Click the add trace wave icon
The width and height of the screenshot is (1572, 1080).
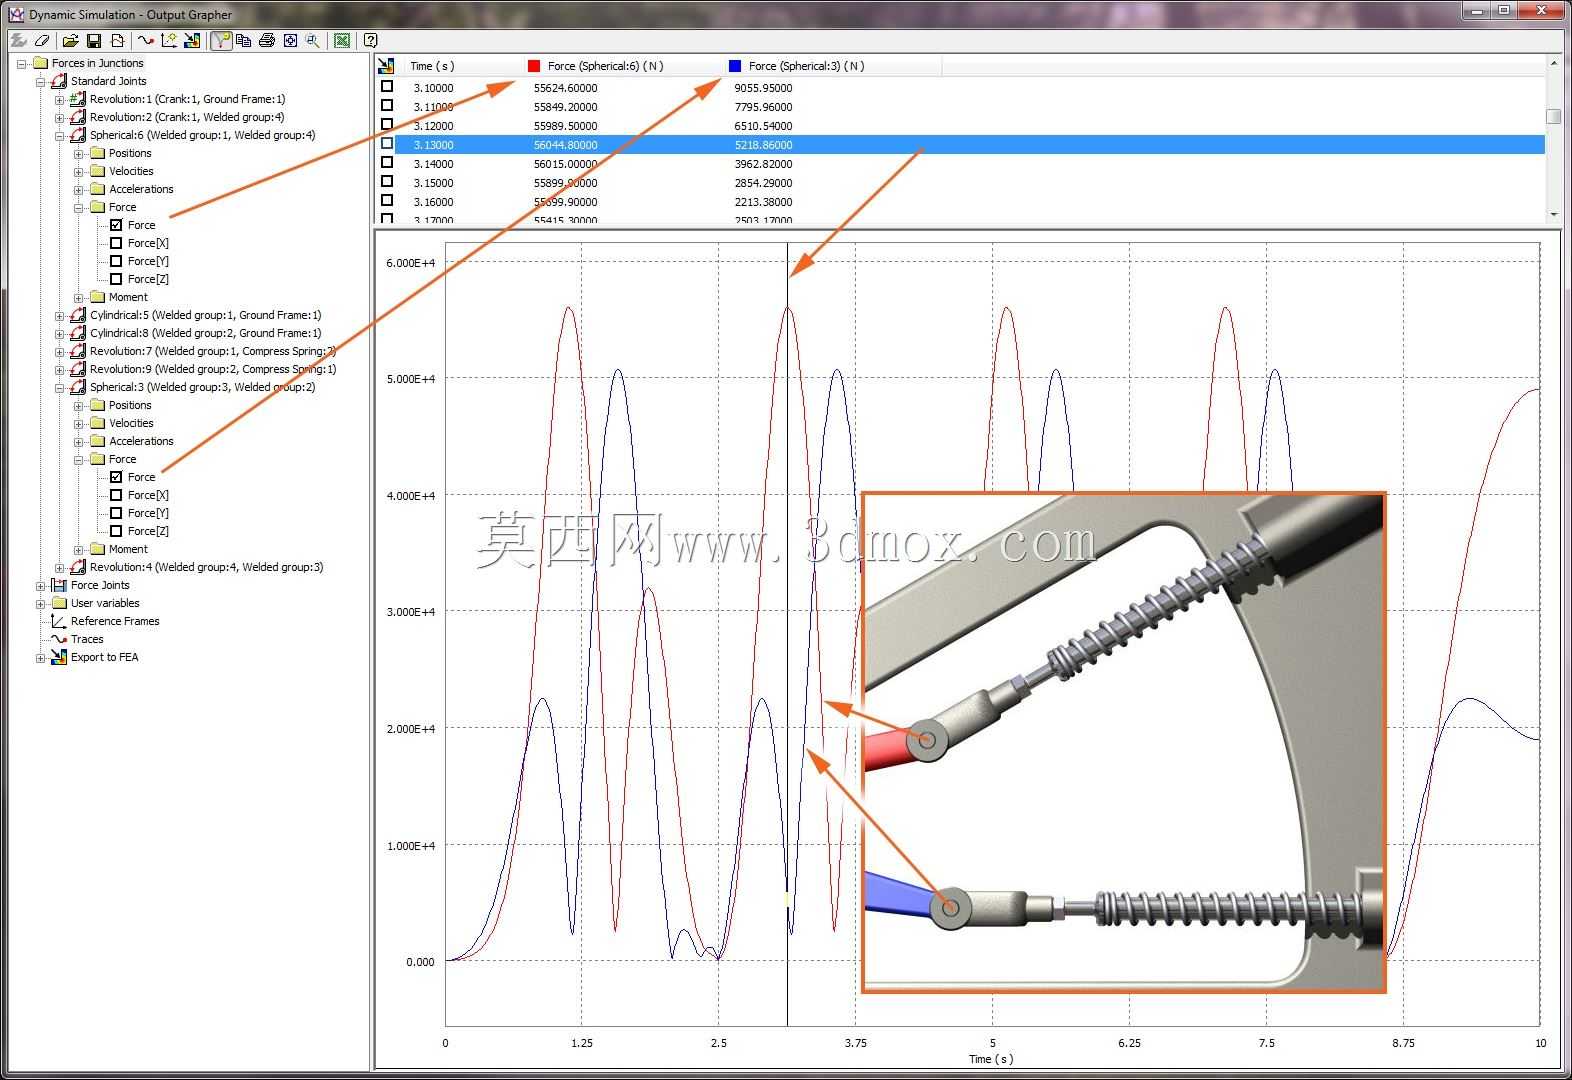[x=146, y=41]
